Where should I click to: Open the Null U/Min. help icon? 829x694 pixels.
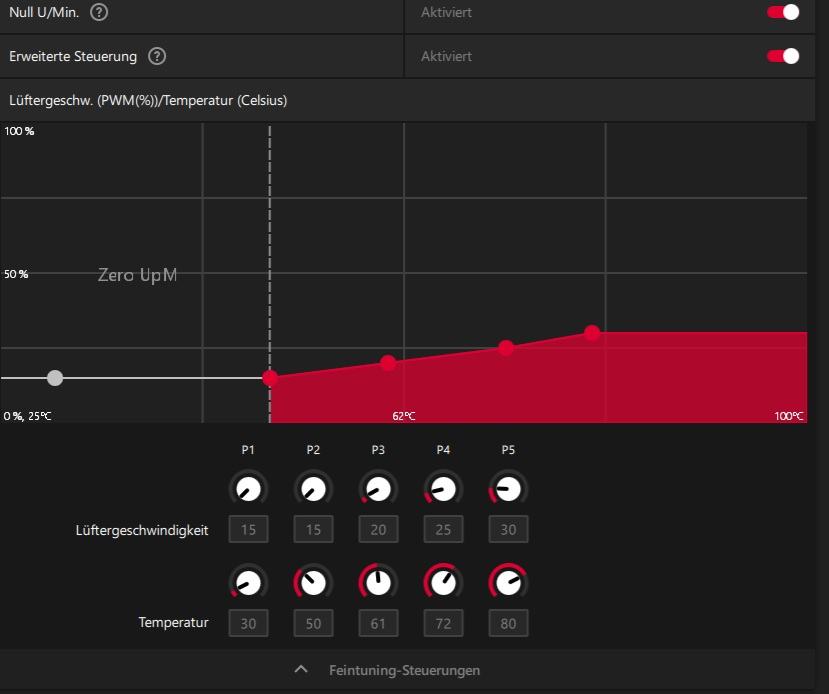tap(99, 12)
